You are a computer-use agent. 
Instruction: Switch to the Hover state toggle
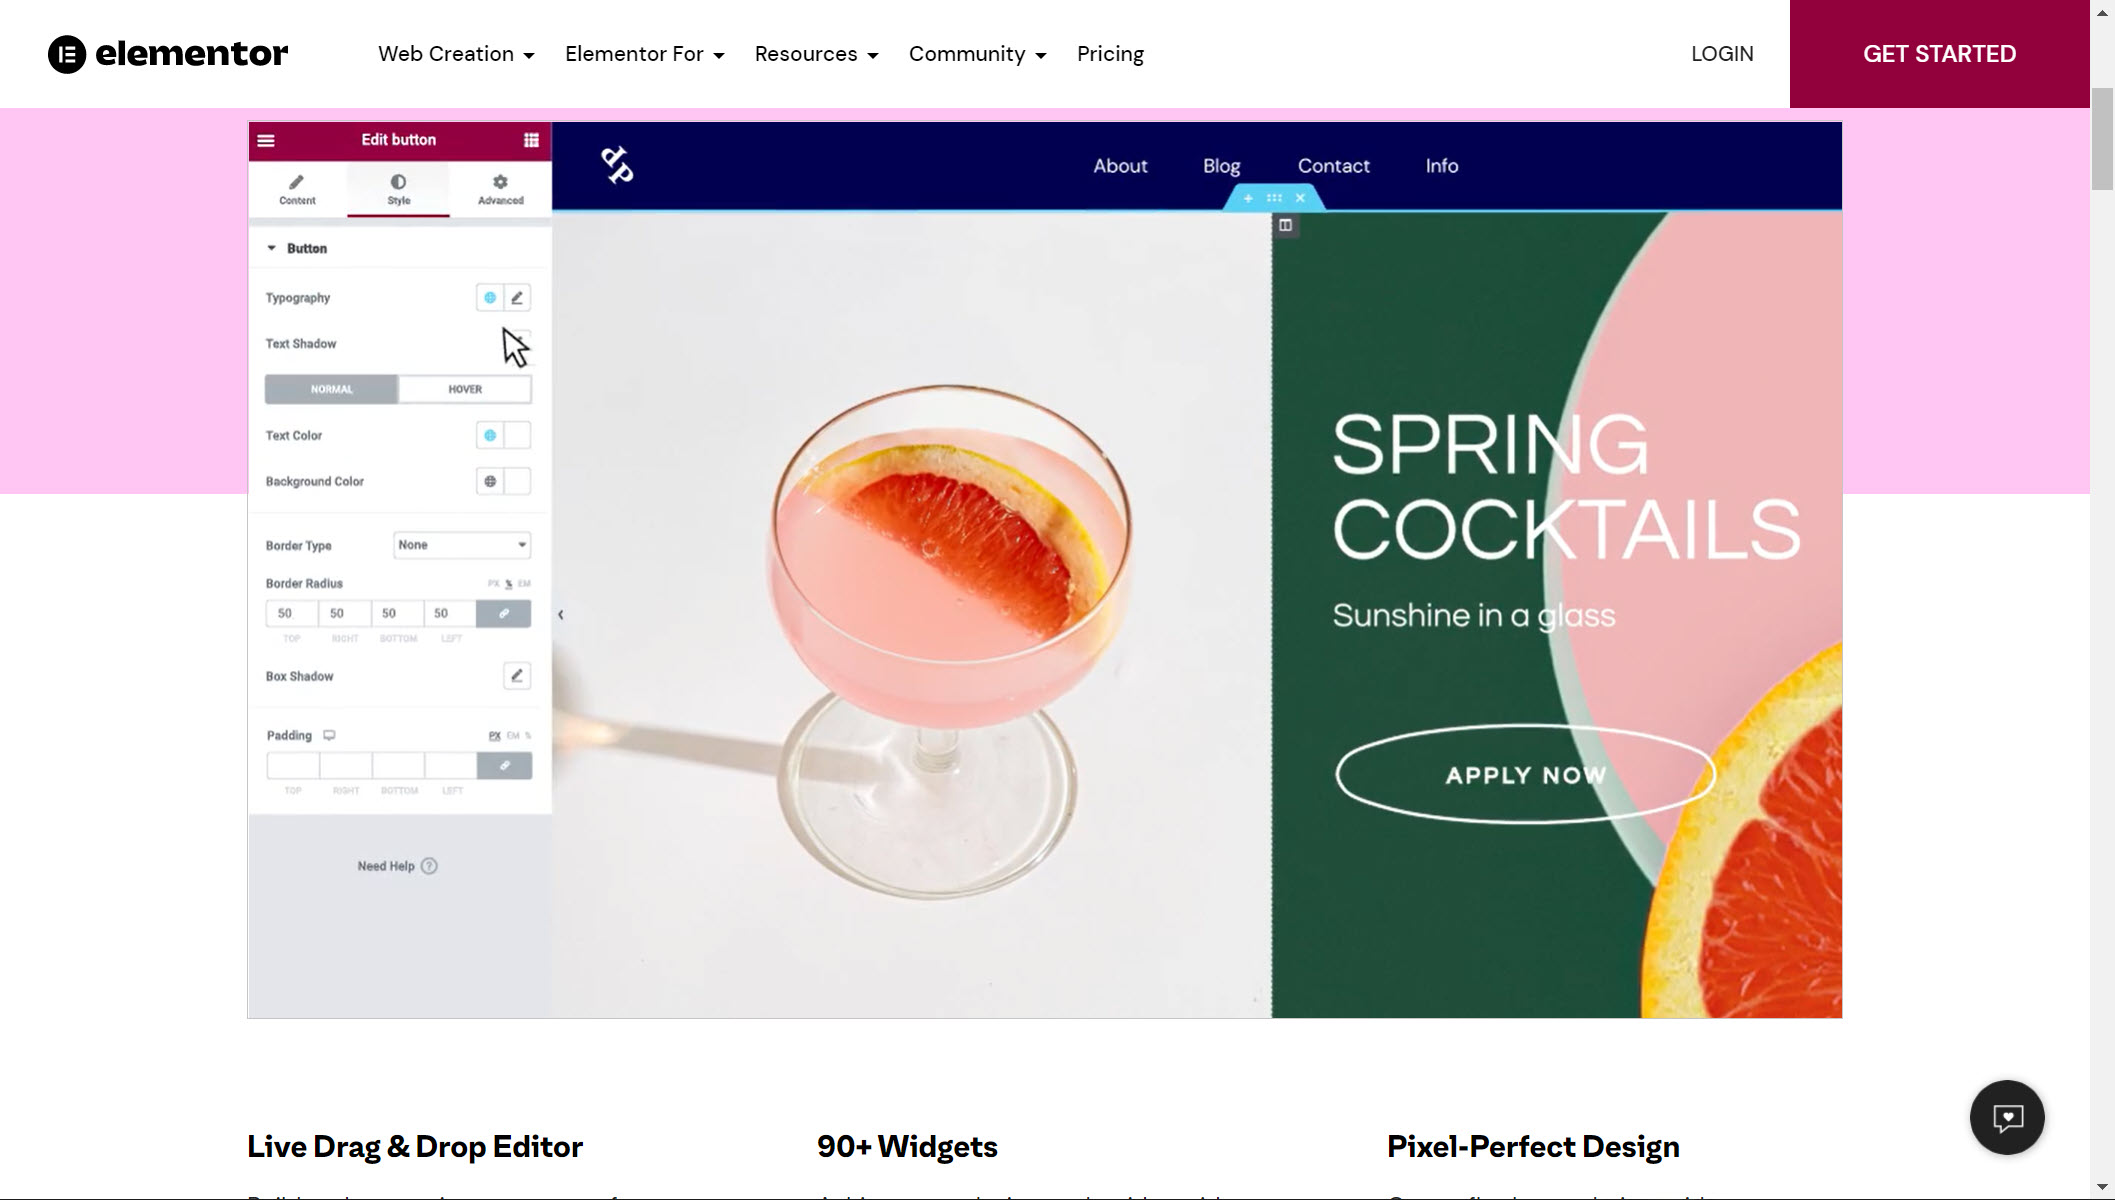click(x=465, y=390)
